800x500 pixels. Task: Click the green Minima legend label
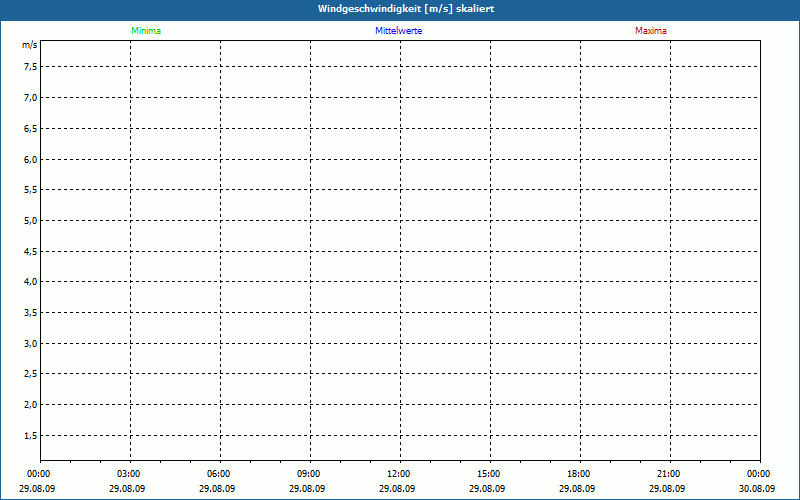(x=146, y=31)
